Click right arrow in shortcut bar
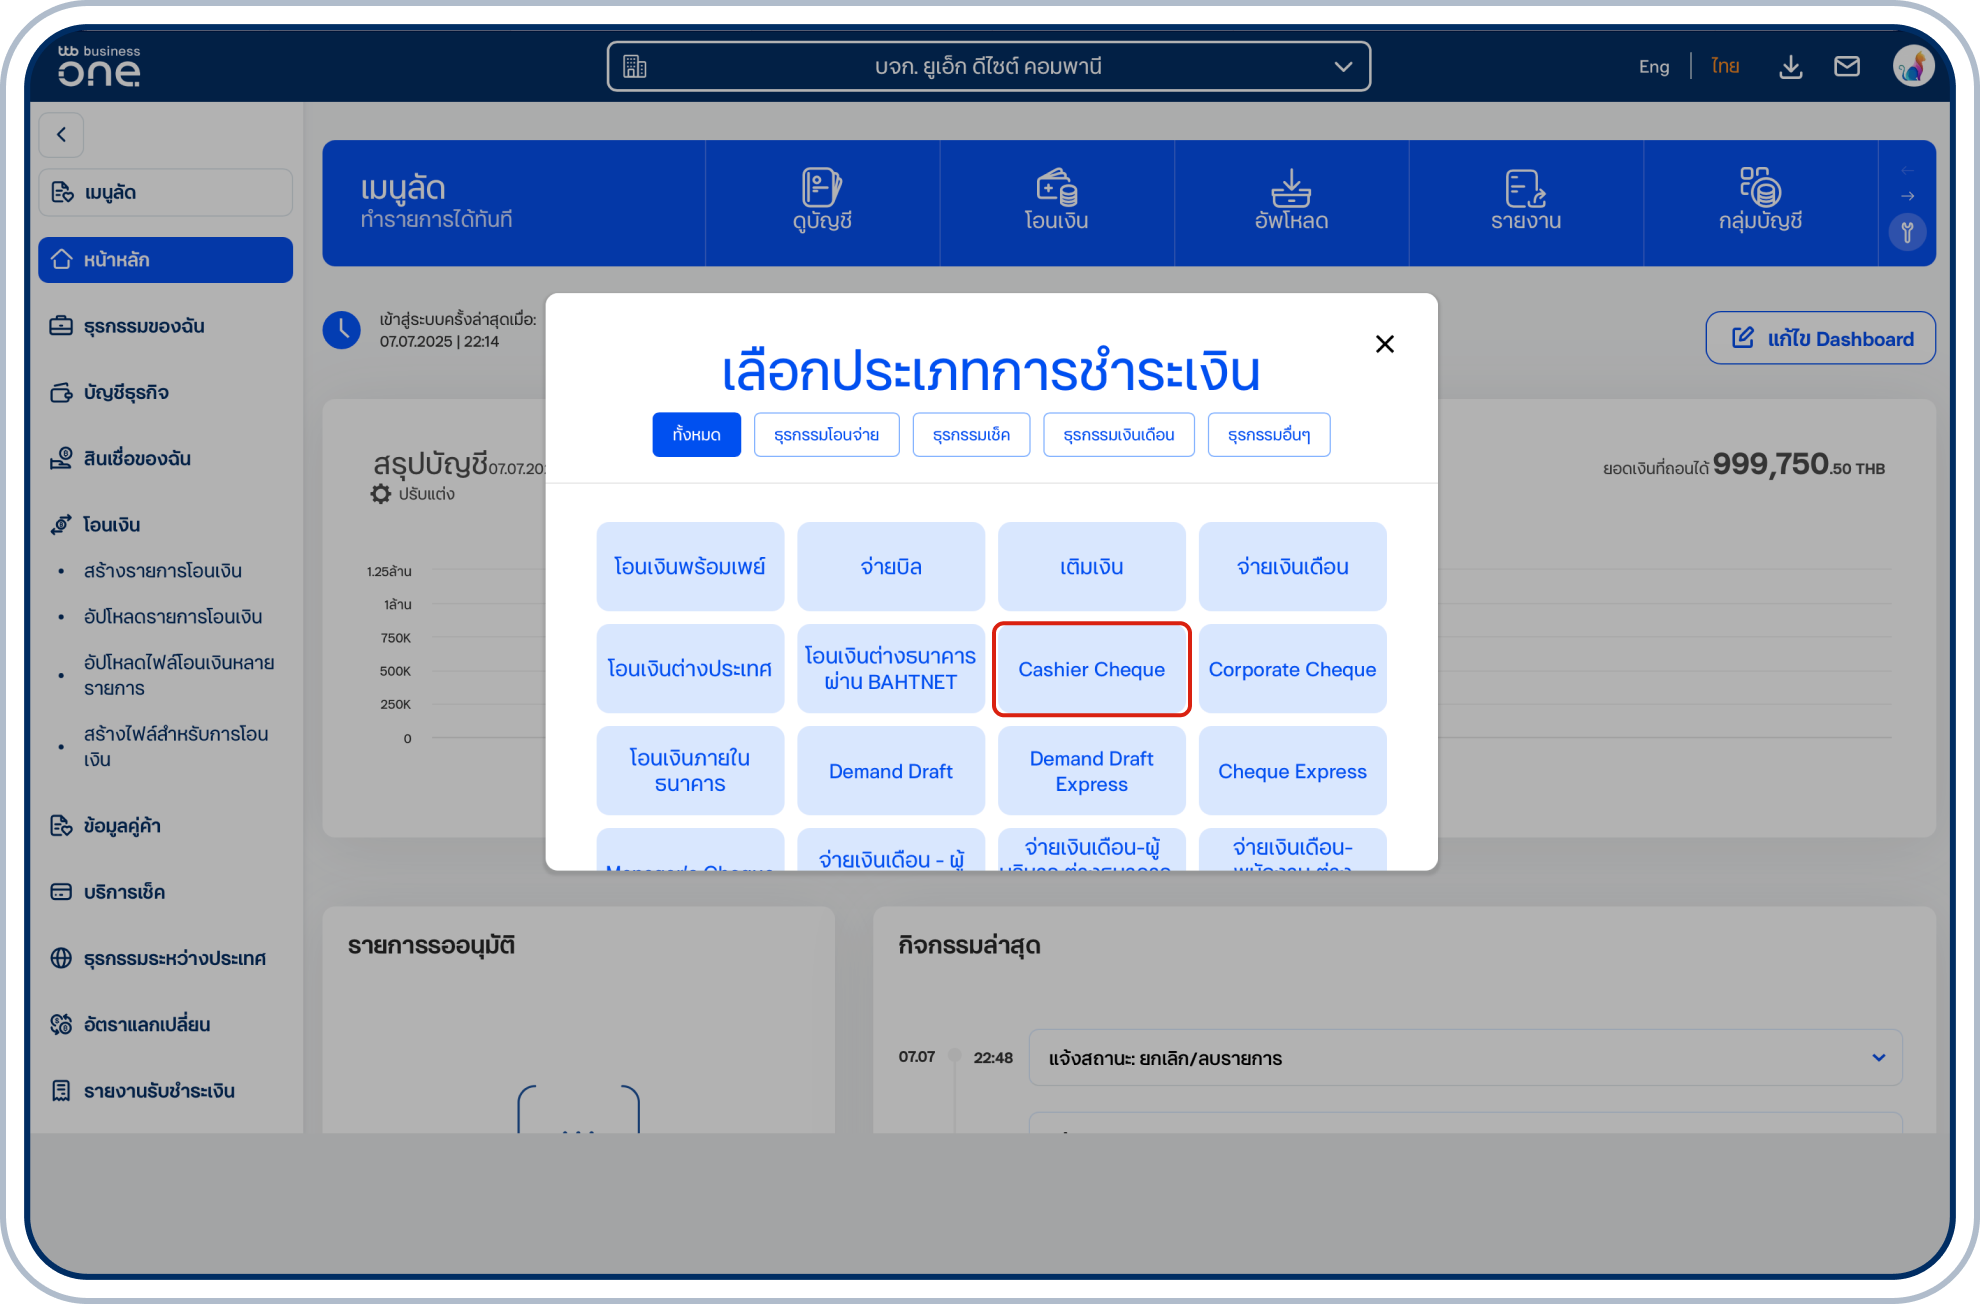The height and width of the screenshot is (1304, 1980). (1907, 196)
